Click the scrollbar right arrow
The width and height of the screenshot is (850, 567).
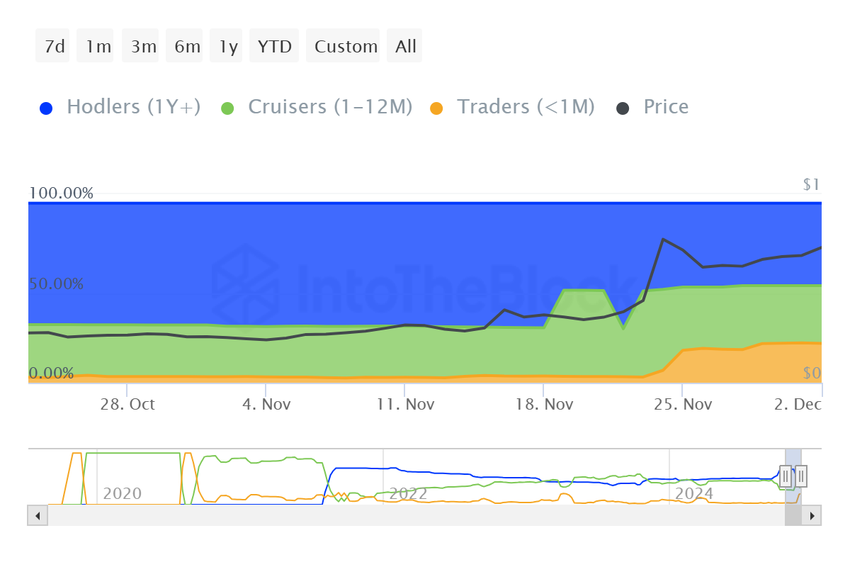812,516
